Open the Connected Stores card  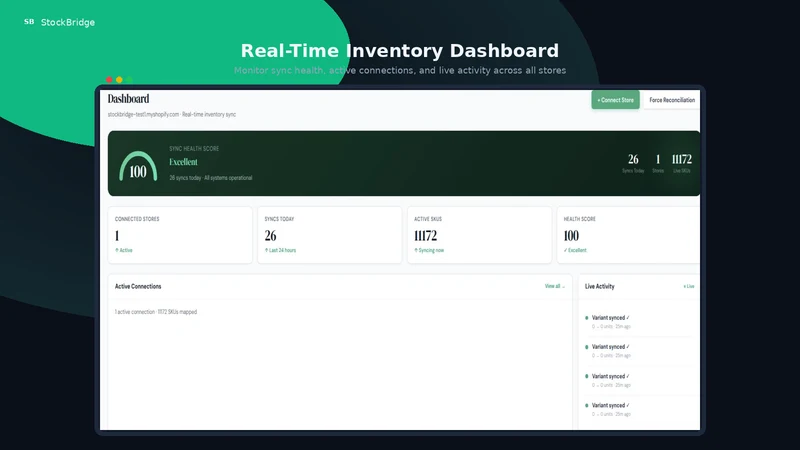180,235
